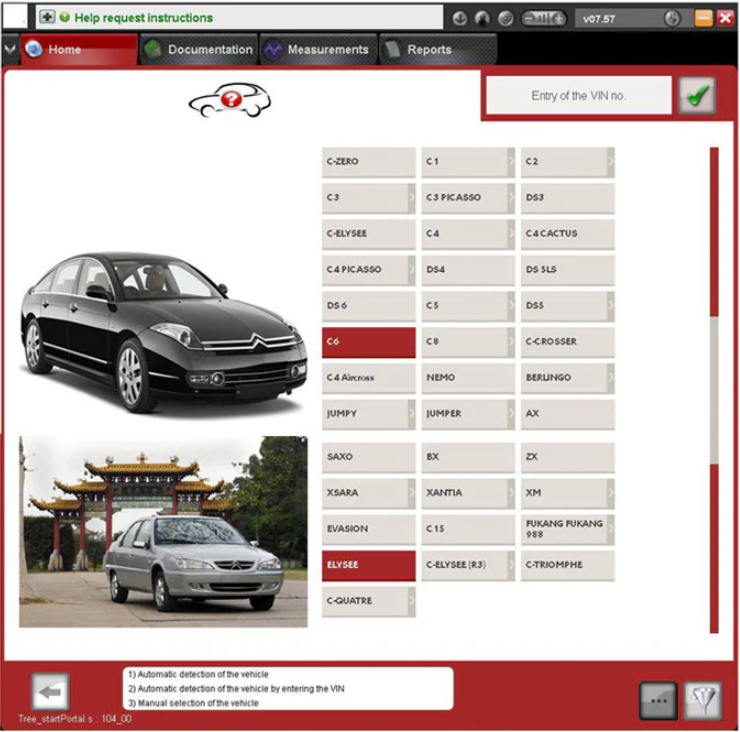Image resolution: width=740 pixels, height=732 pixels.
Task: Click the Entry of the VIN no. field
Action: click(578, 96)
